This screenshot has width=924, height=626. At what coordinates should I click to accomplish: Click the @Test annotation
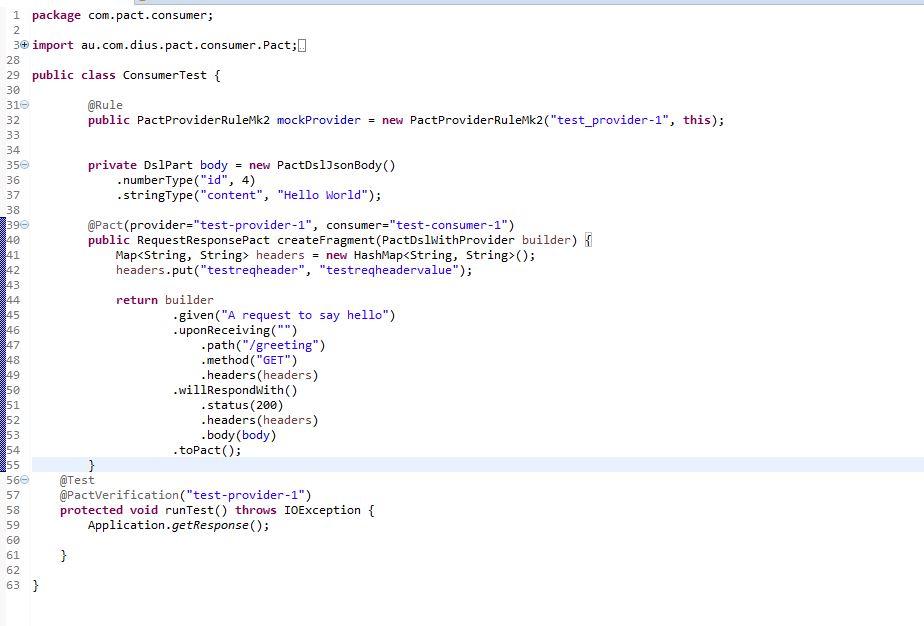point(77,480)
